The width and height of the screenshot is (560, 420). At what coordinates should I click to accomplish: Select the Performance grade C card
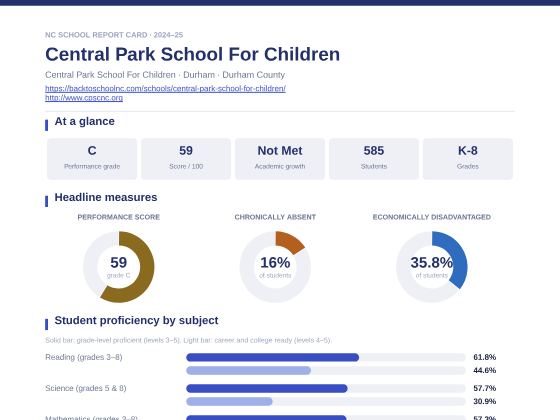(x=92, y=159)
